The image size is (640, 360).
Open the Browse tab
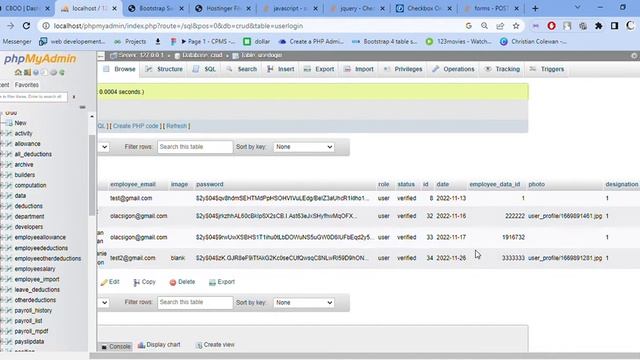(120, 69)
